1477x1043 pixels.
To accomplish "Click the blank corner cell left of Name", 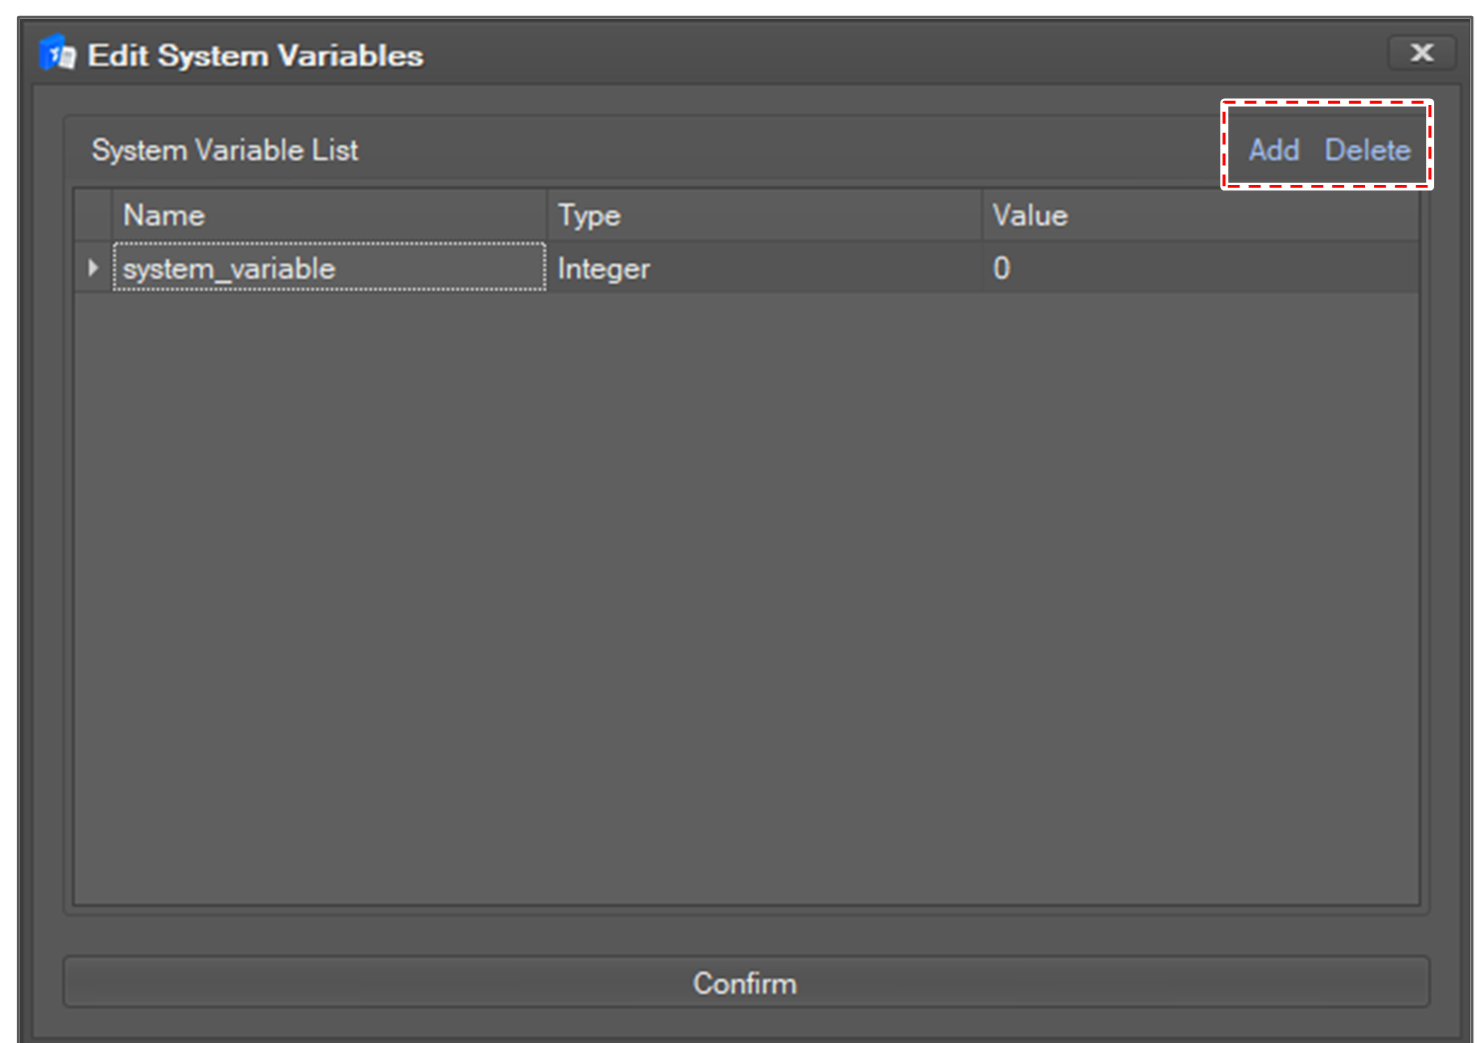I will pos(93,215).
